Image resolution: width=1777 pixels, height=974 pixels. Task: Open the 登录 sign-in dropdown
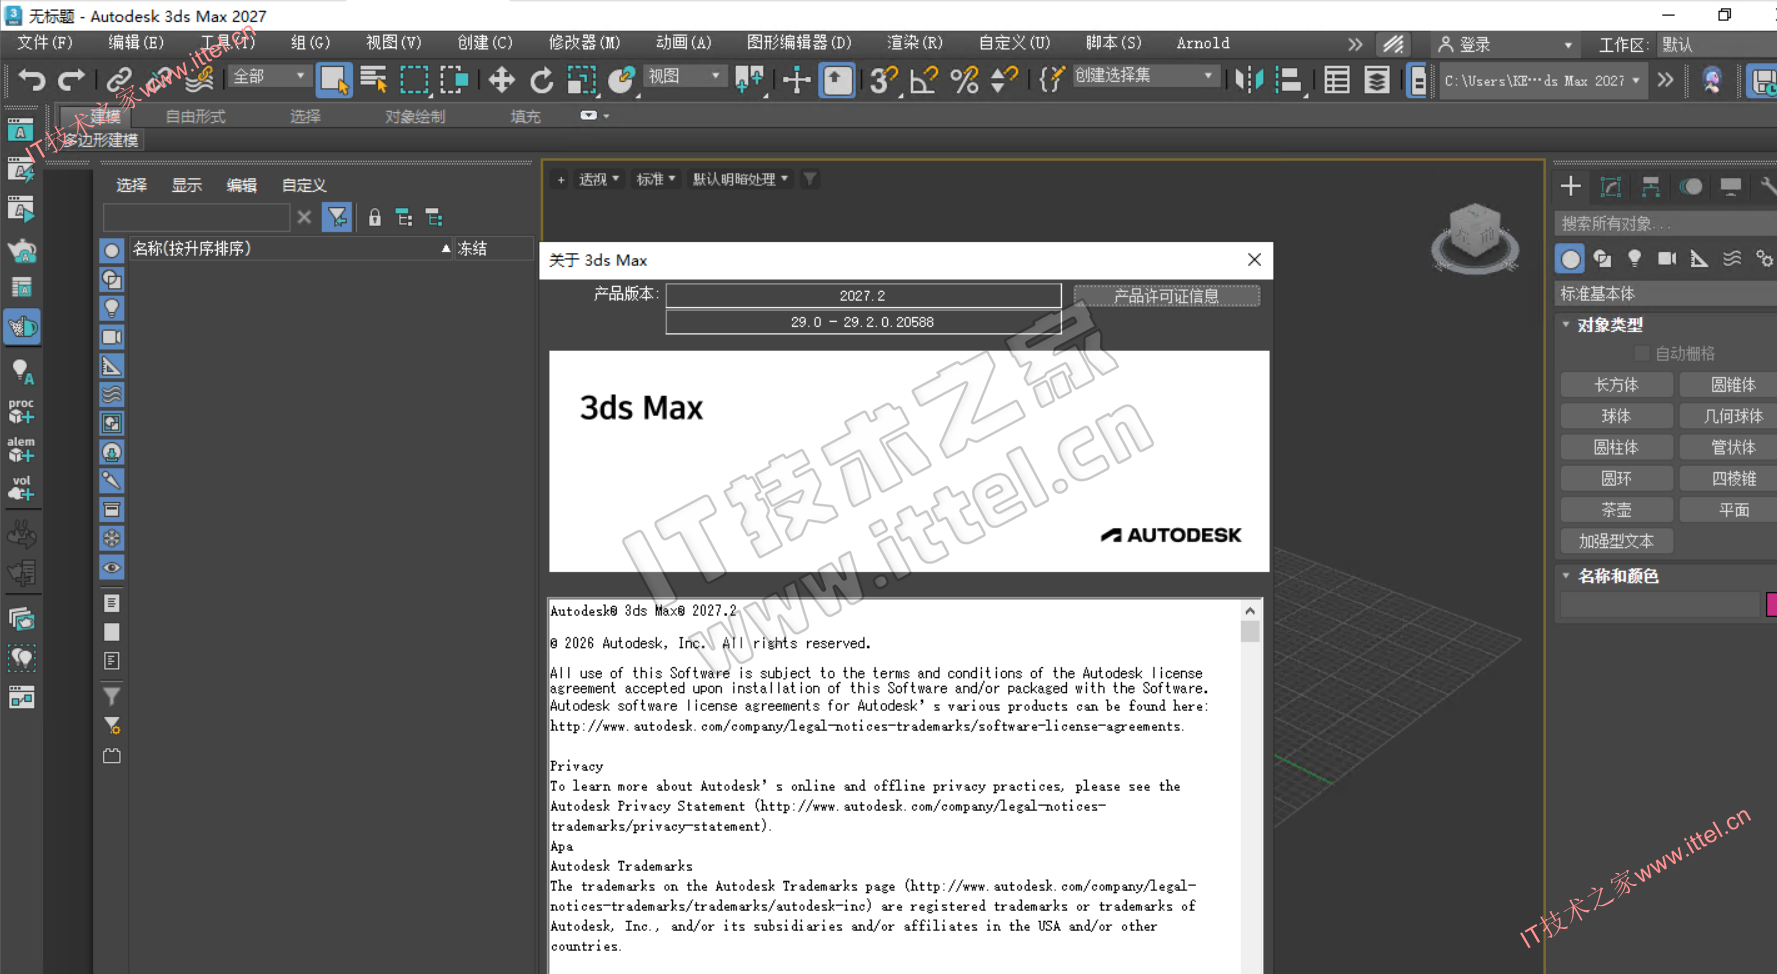[1505, 44]
